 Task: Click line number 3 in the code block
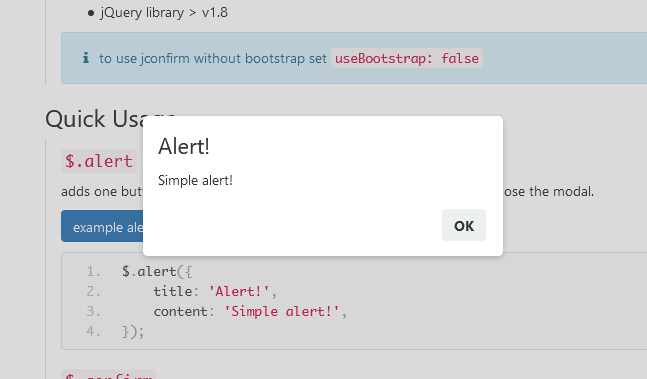(x=93, y=311)
